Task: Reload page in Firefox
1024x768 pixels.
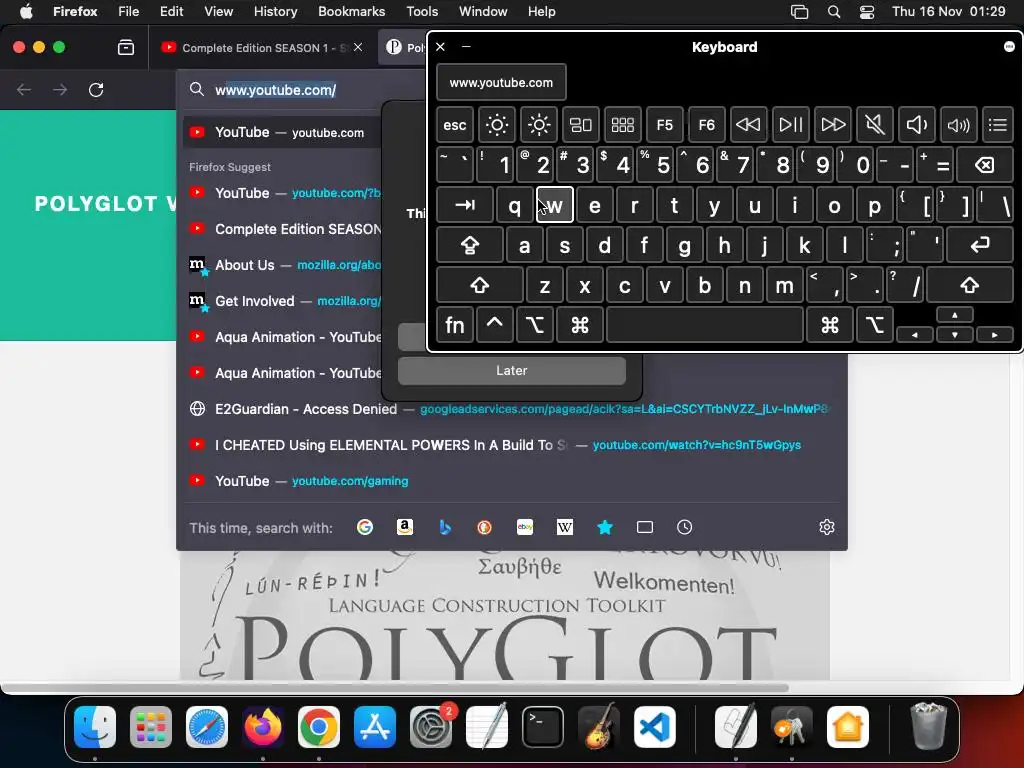Action: (x=96, y=89)
